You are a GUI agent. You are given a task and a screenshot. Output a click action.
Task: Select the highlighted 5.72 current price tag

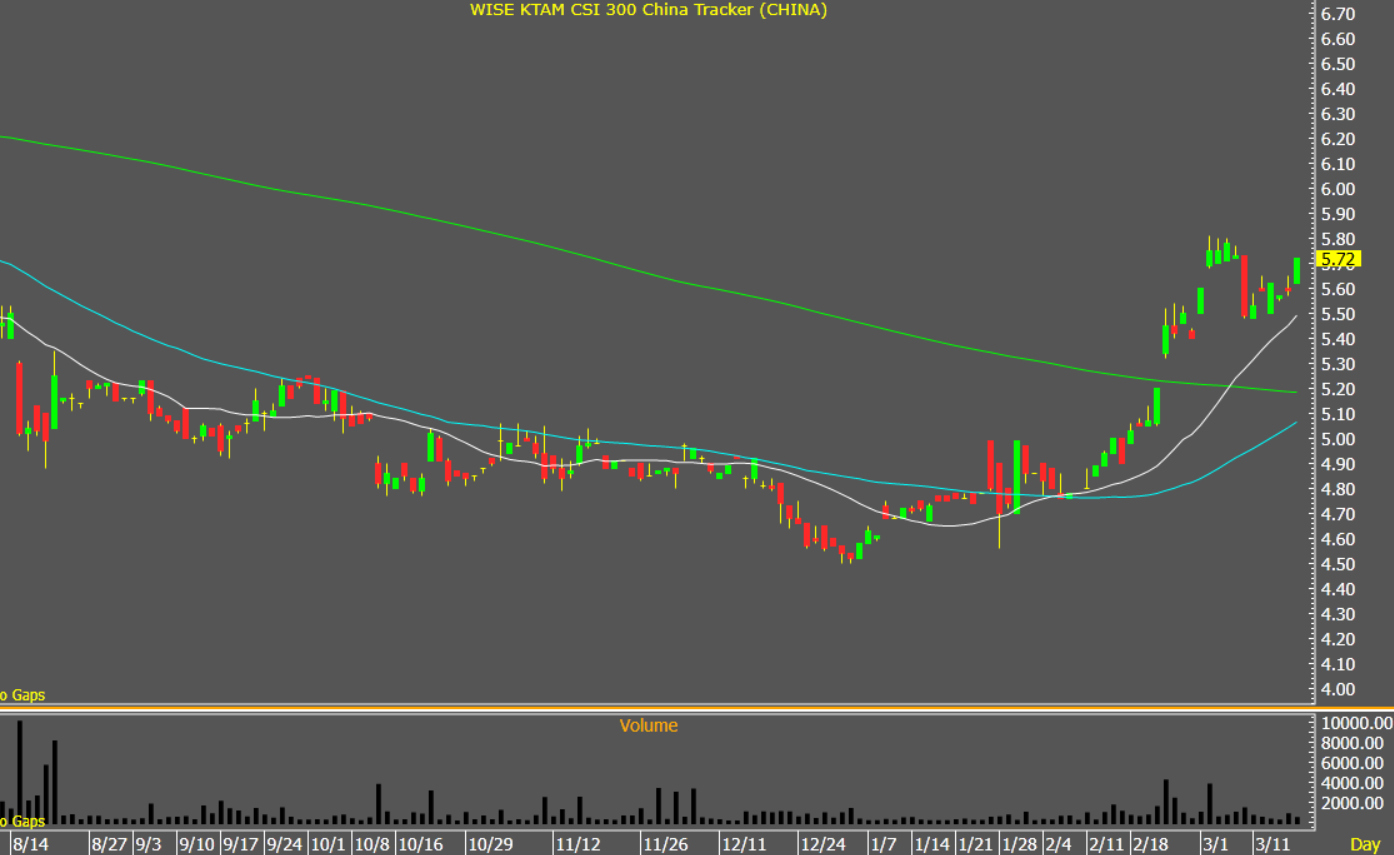[x=1338, y=261]
